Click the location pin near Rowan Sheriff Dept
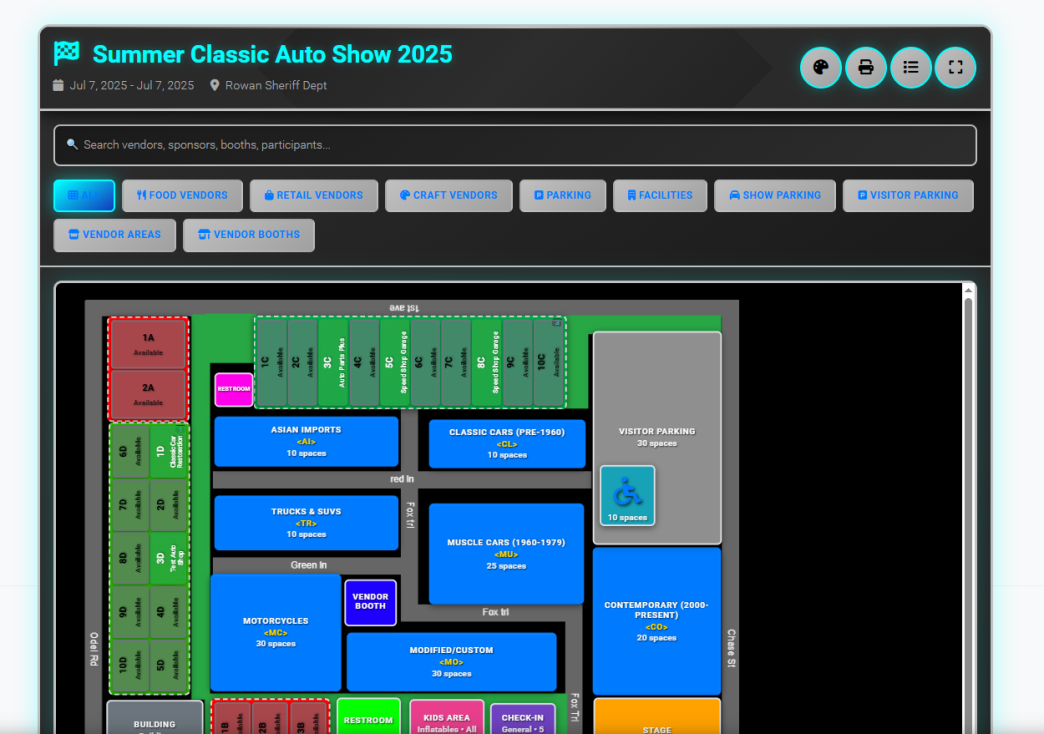Screen dimensions: 1044x734 pos(213,85)
